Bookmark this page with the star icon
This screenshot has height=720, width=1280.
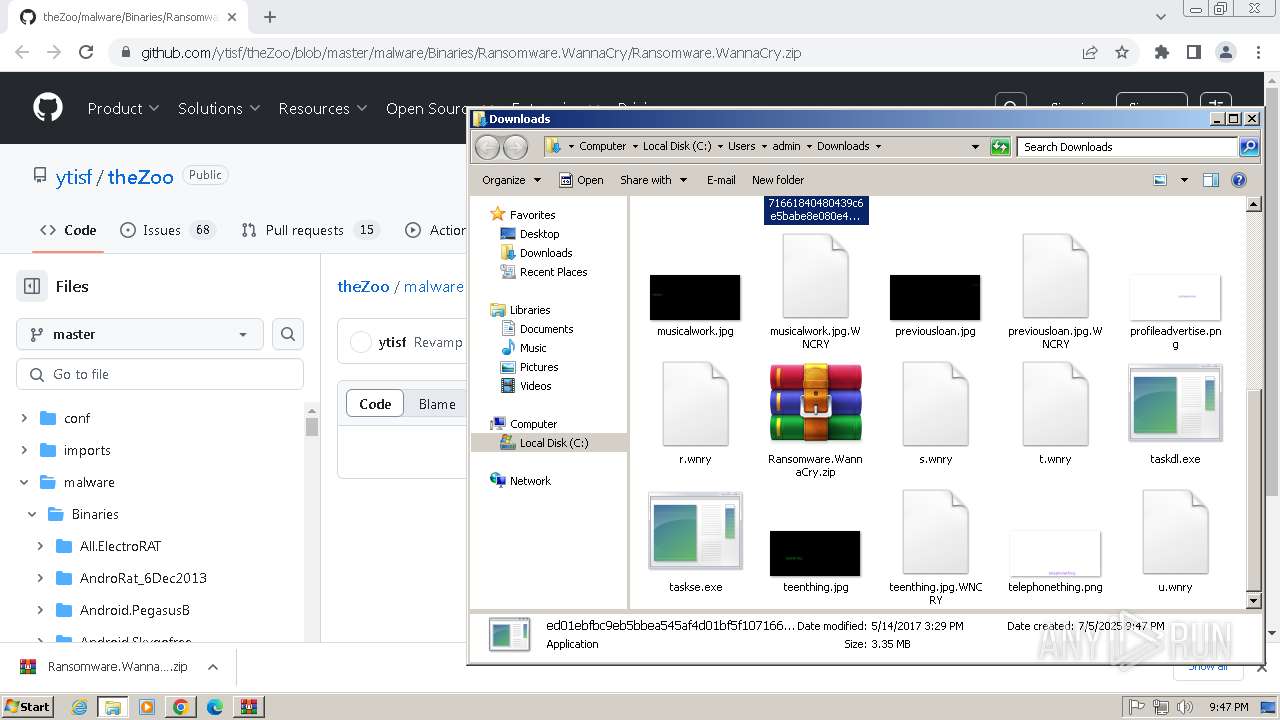click(1122, 52)
